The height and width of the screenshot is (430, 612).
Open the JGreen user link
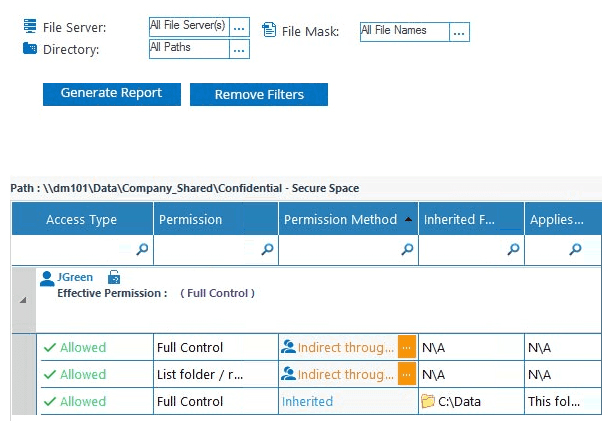click(x=75, y=277)
